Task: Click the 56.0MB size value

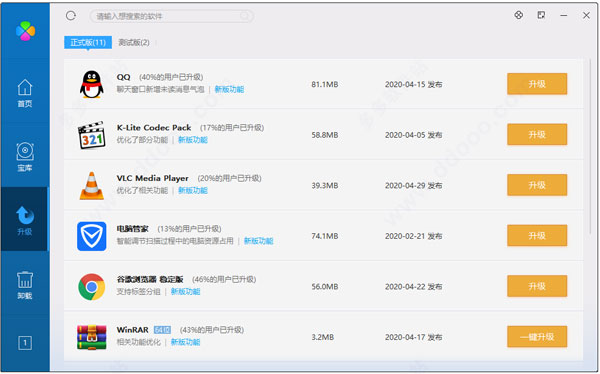Action: coord(325,286)
